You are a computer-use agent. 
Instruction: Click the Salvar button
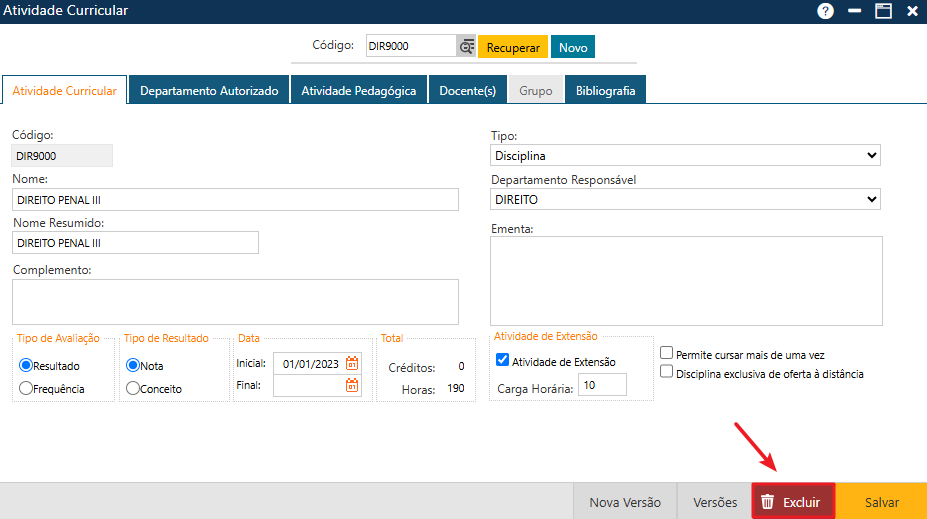[881, 502]
